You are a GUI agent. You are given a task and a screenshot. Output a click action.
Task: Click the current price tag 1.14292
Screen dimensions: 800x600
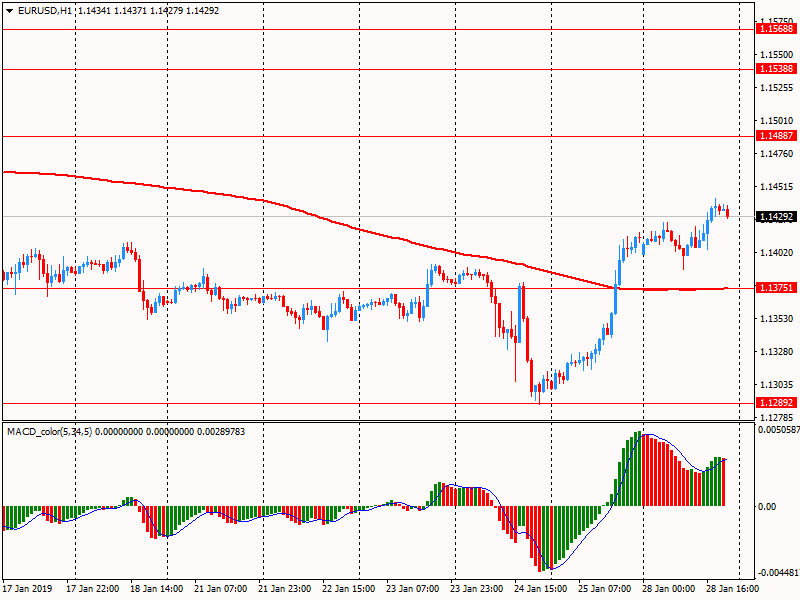click(777, 217)
